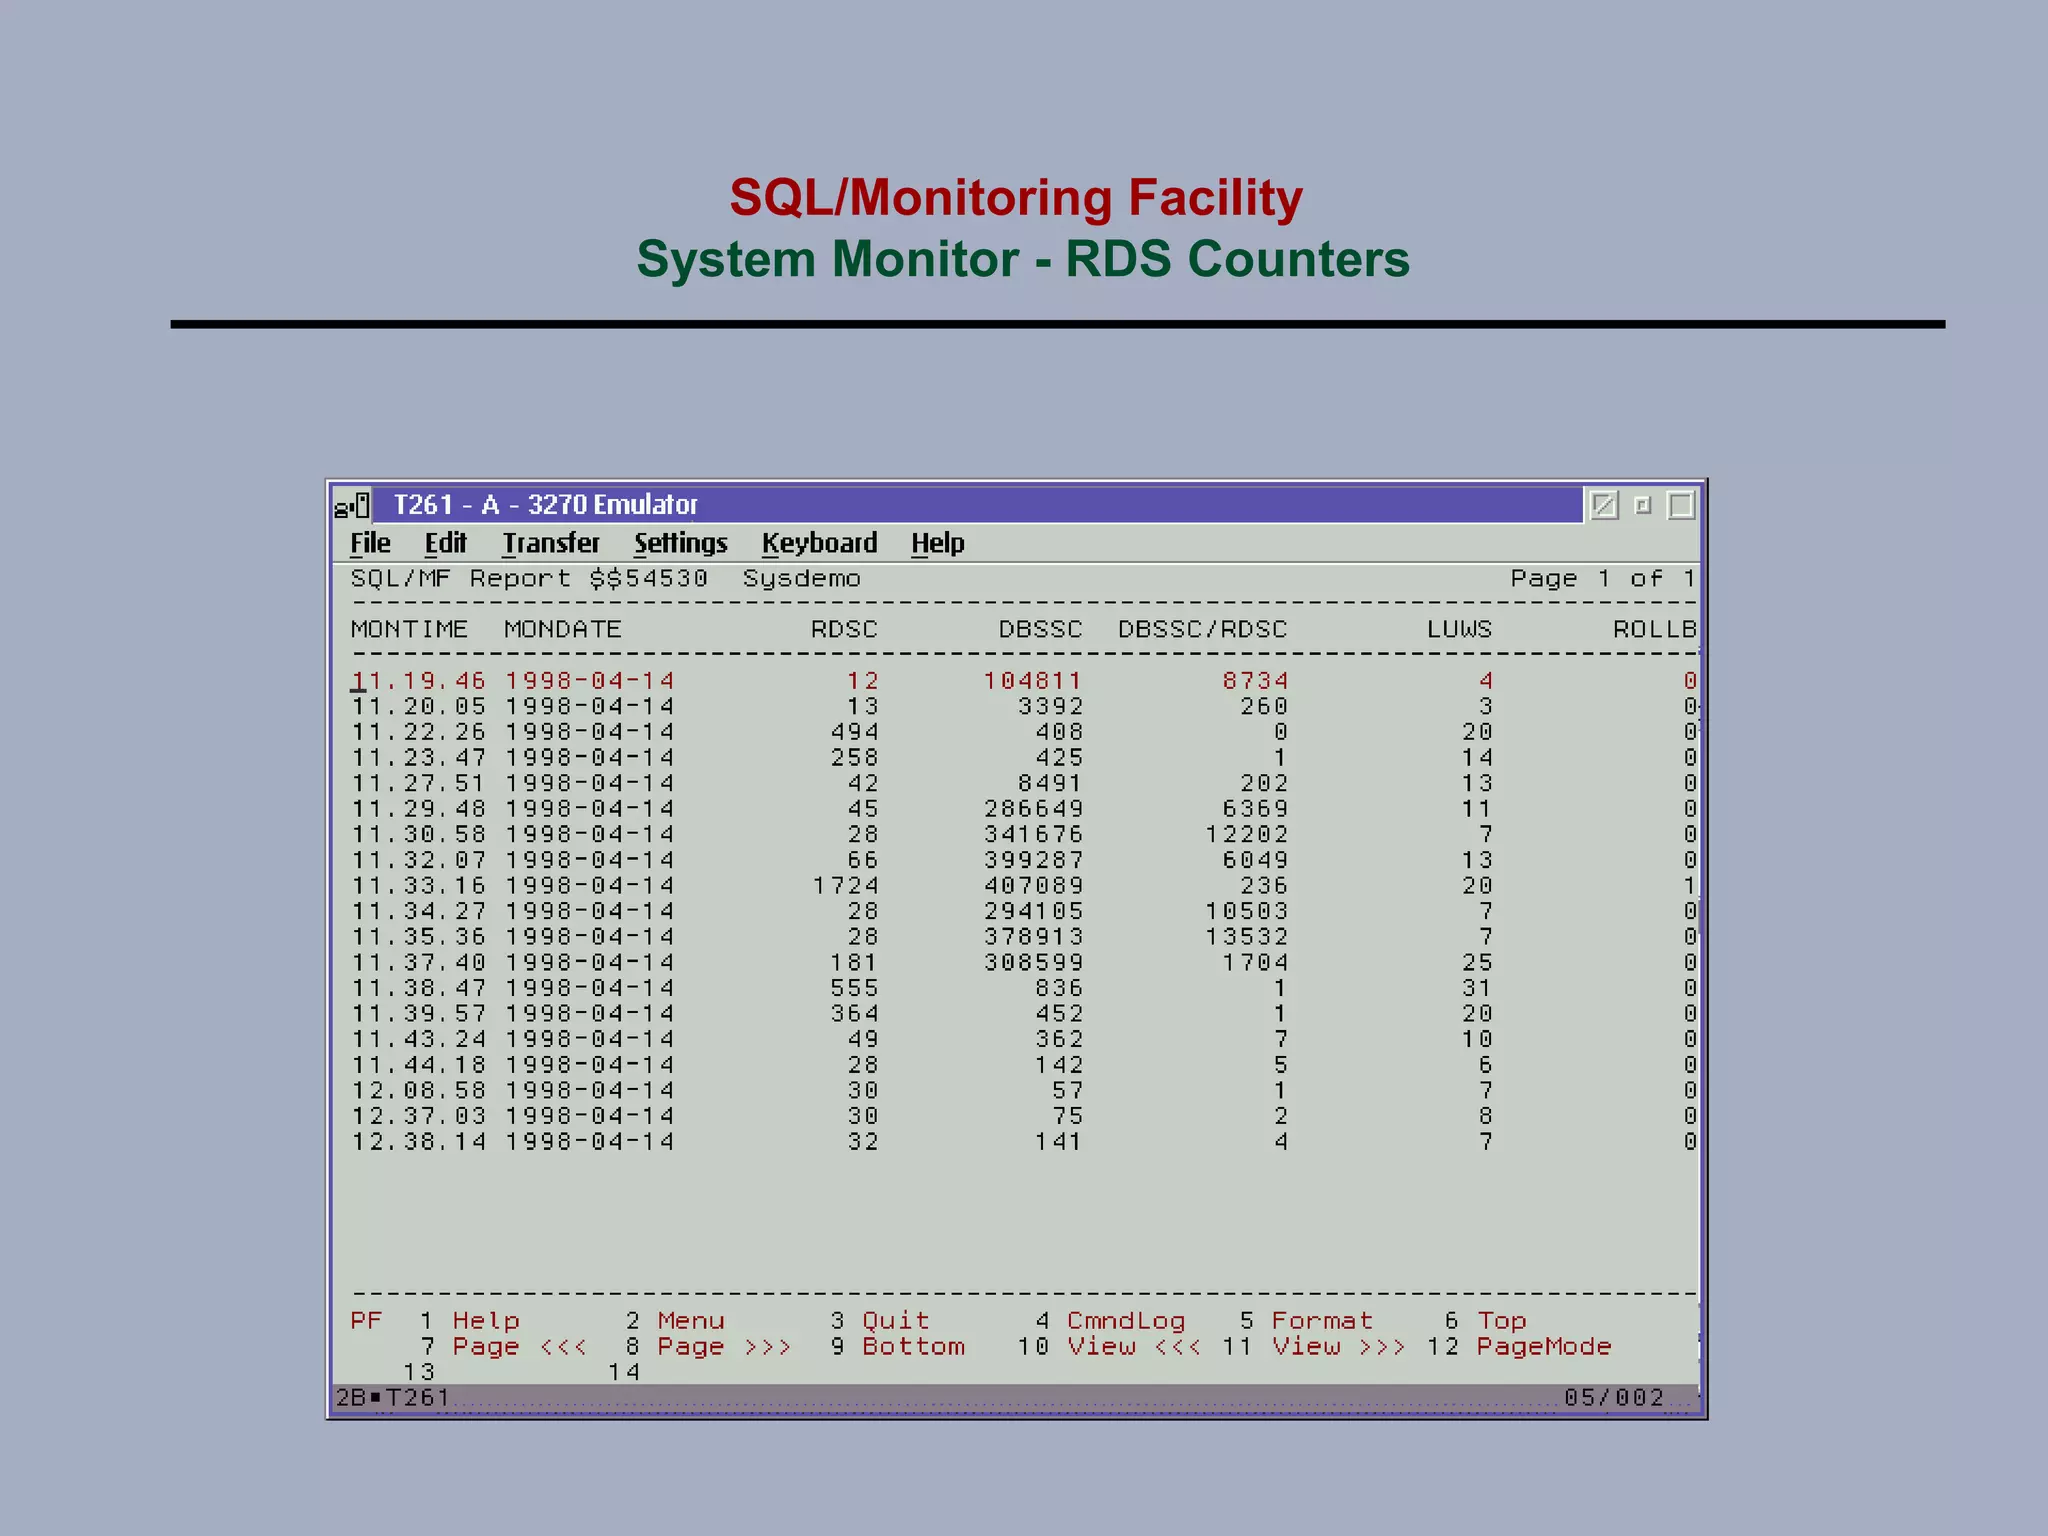
Task: Select the row with time 11.29.48
Action: 1024,809
